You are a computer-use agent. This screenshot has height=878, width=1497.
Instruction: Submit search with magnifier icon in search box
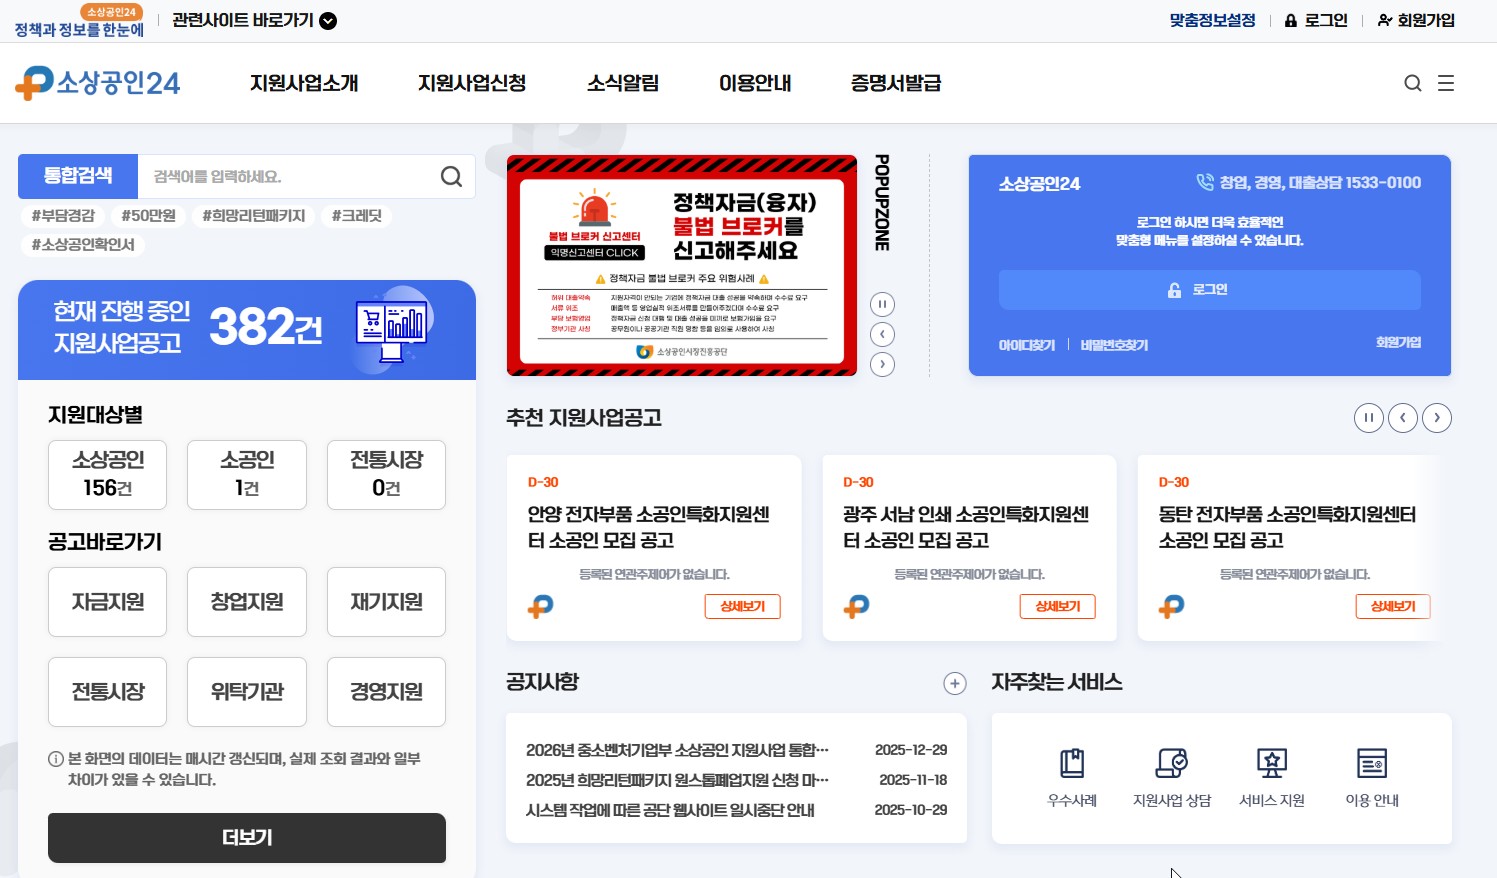coord(451,177)
